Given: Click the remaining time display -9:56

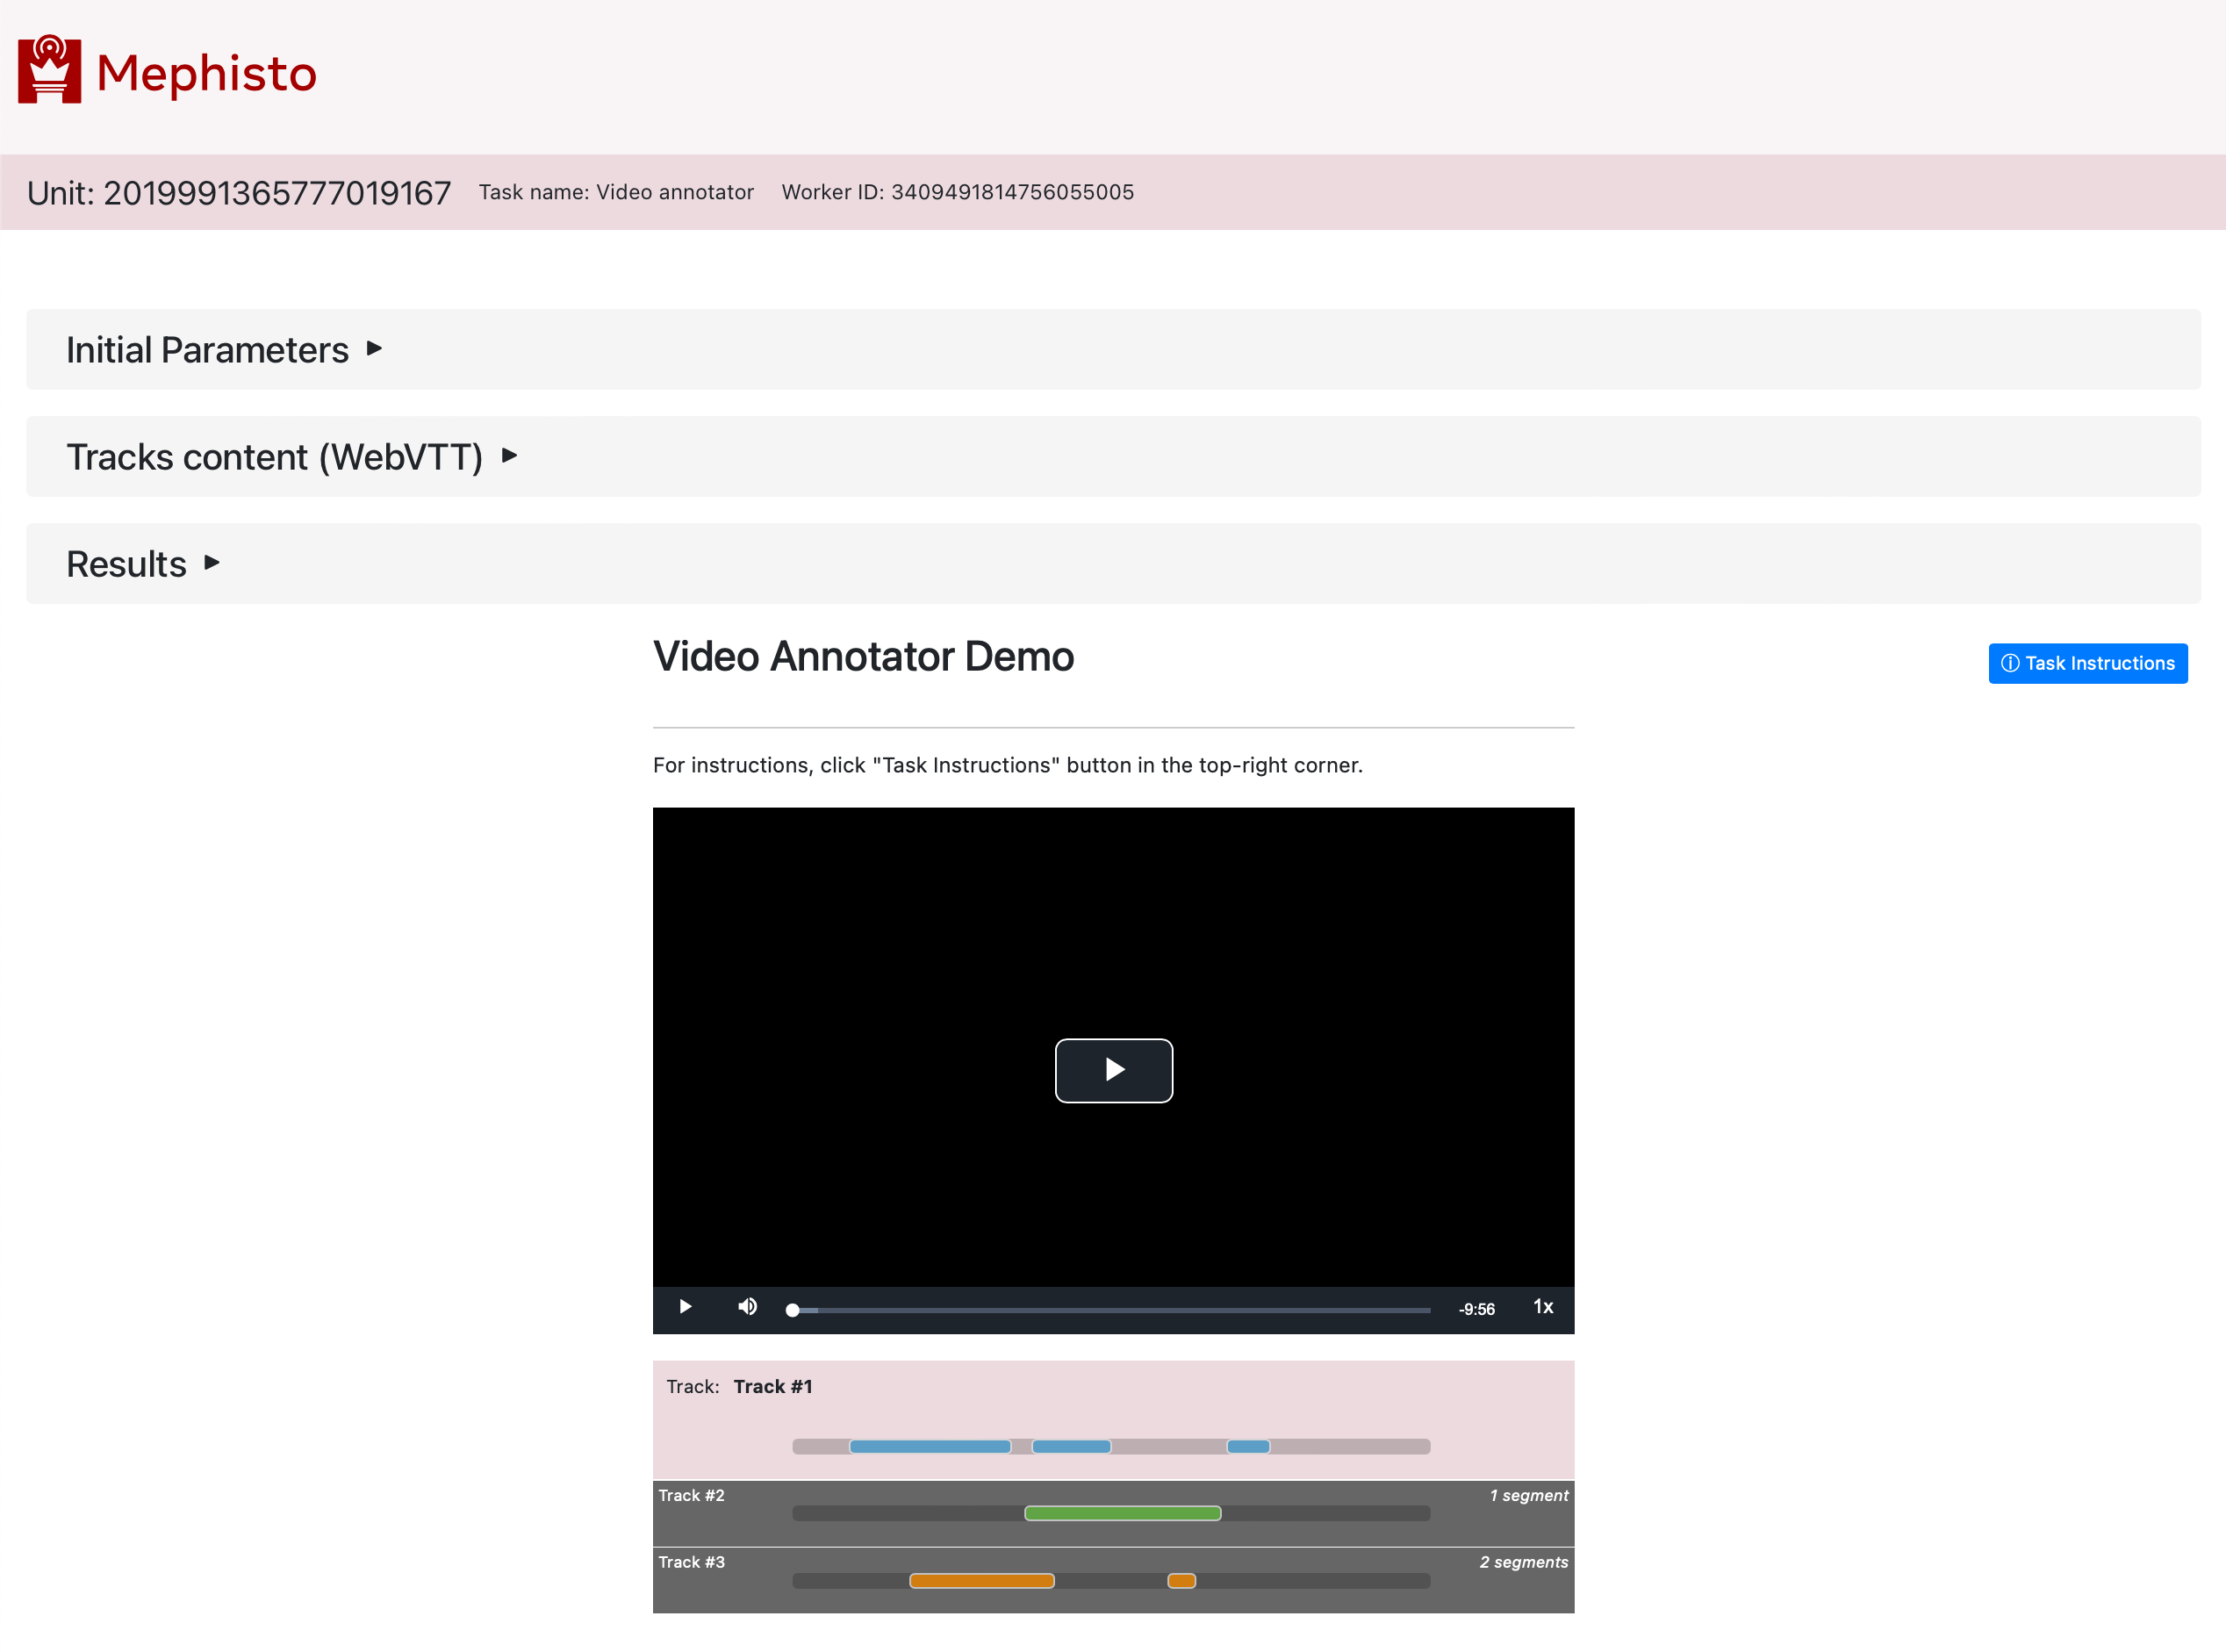Looking at the screenshot, I should pos(1476,1309).
